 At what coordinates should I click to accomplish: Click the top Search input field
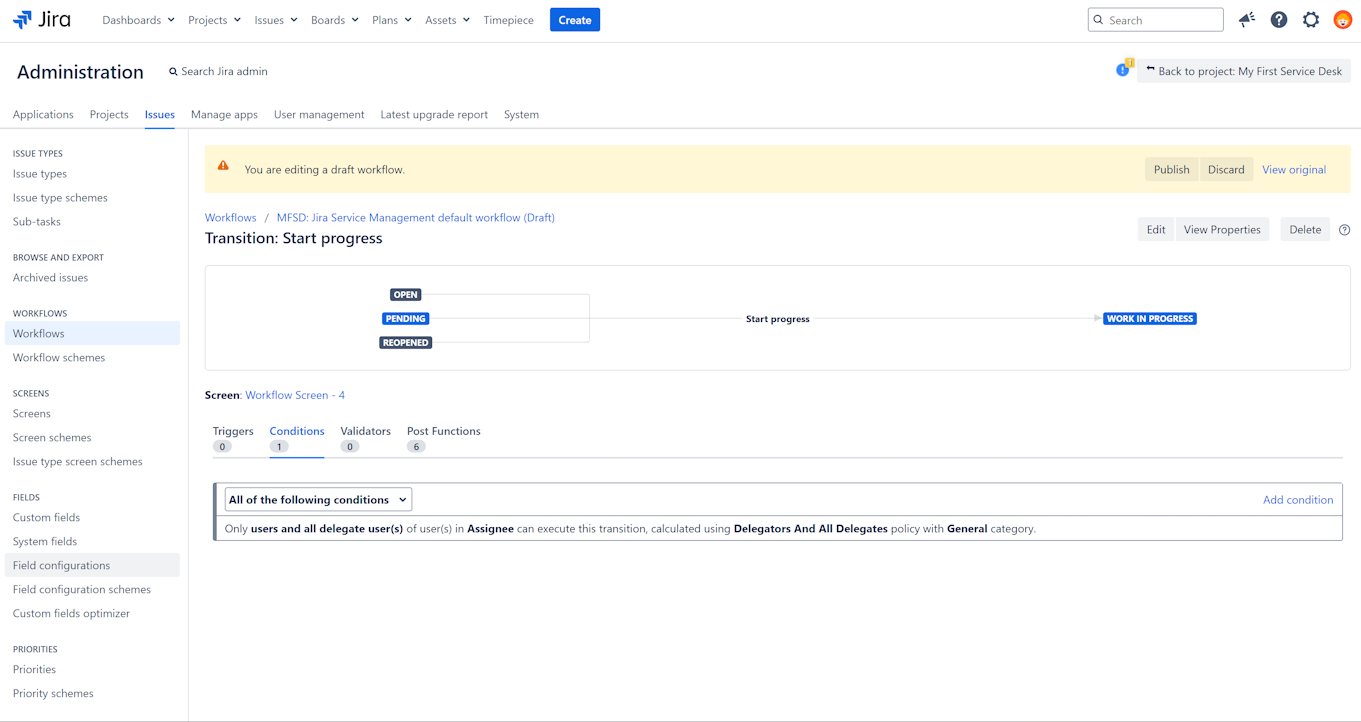[1162, 20]
